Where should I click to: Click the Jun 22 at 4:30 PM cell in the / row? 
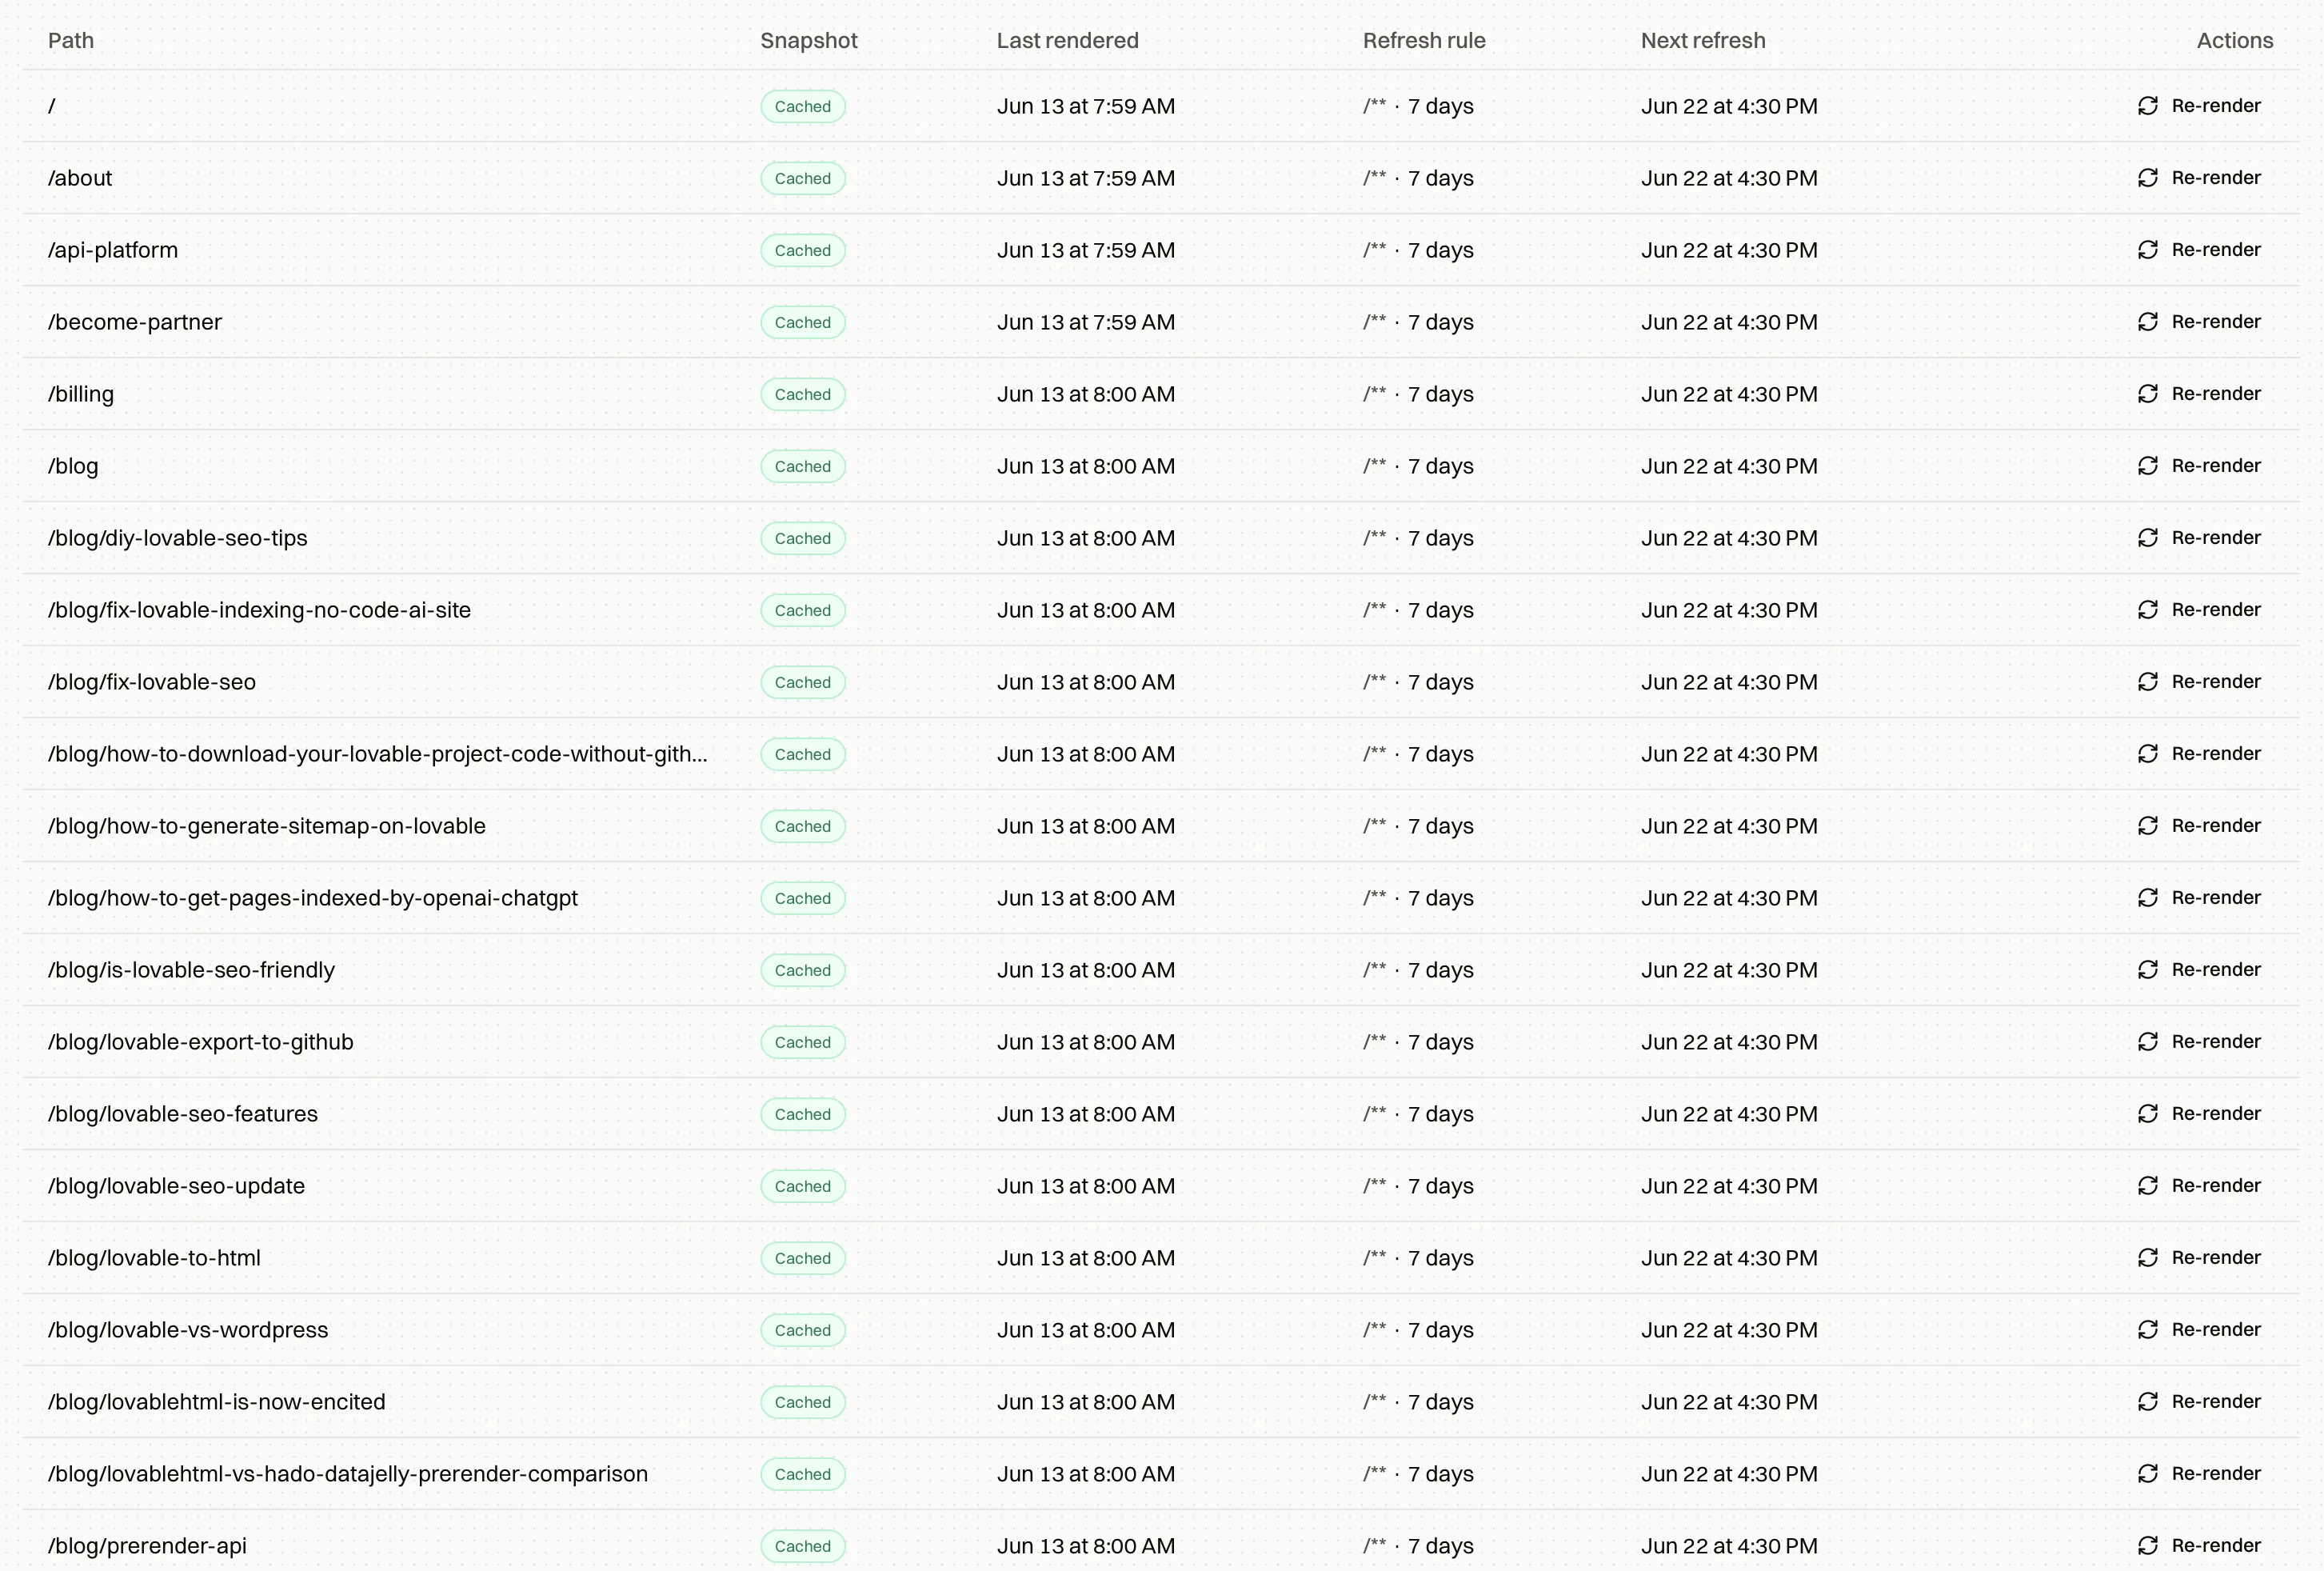pos(1729,106)
